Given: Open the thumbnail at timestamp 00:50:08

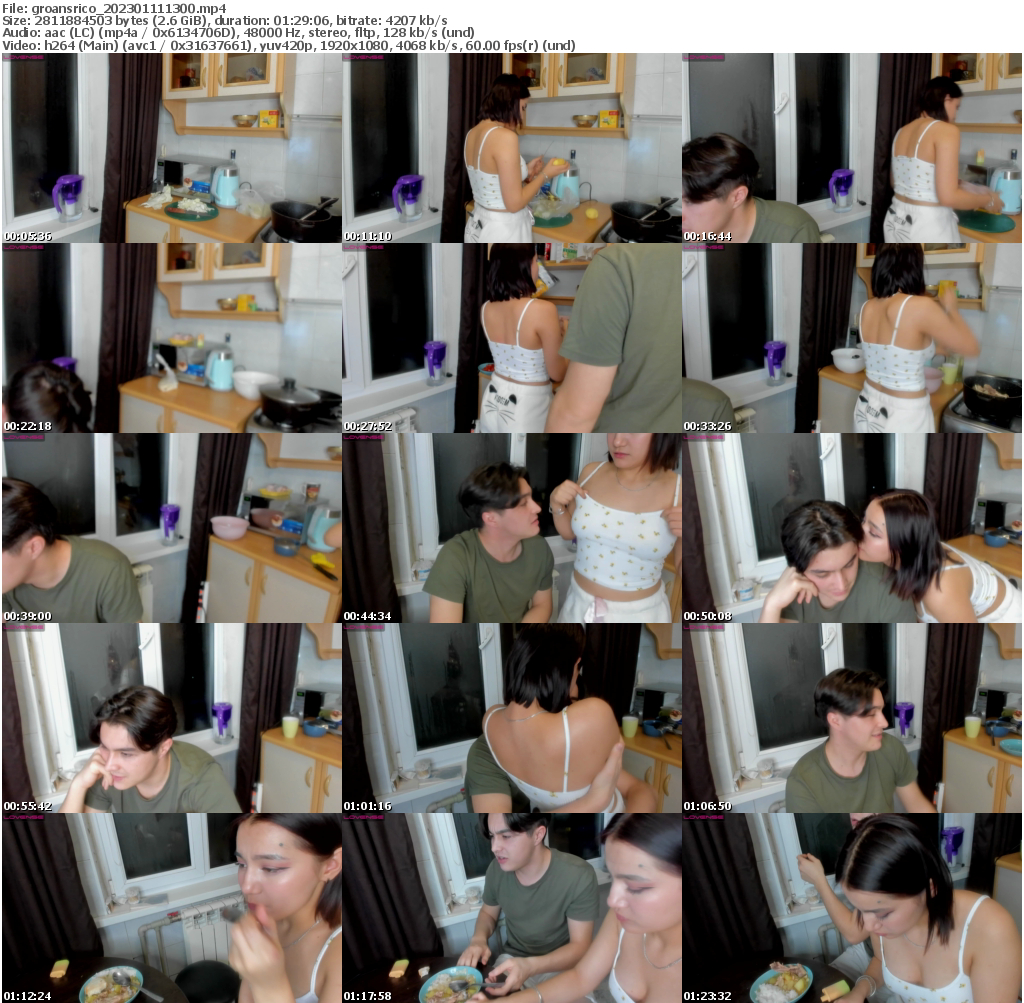Looking at the screenshot, I should coord(851,528).
